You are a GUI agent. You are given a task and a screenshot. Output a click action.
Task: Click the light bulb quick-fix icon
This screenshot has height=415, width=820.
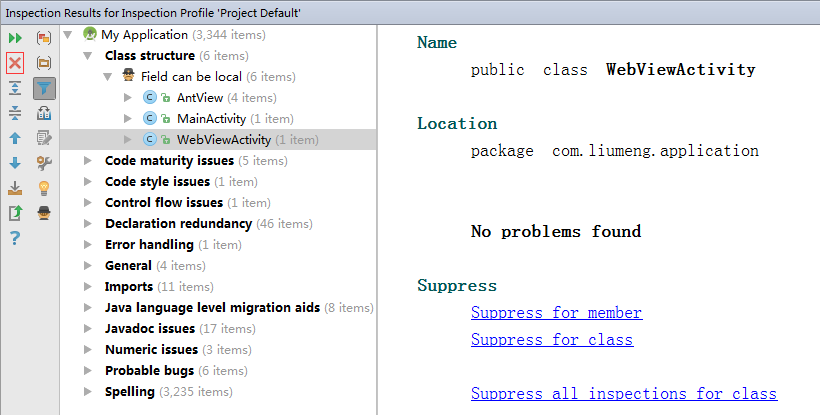[x=44, y=188]
